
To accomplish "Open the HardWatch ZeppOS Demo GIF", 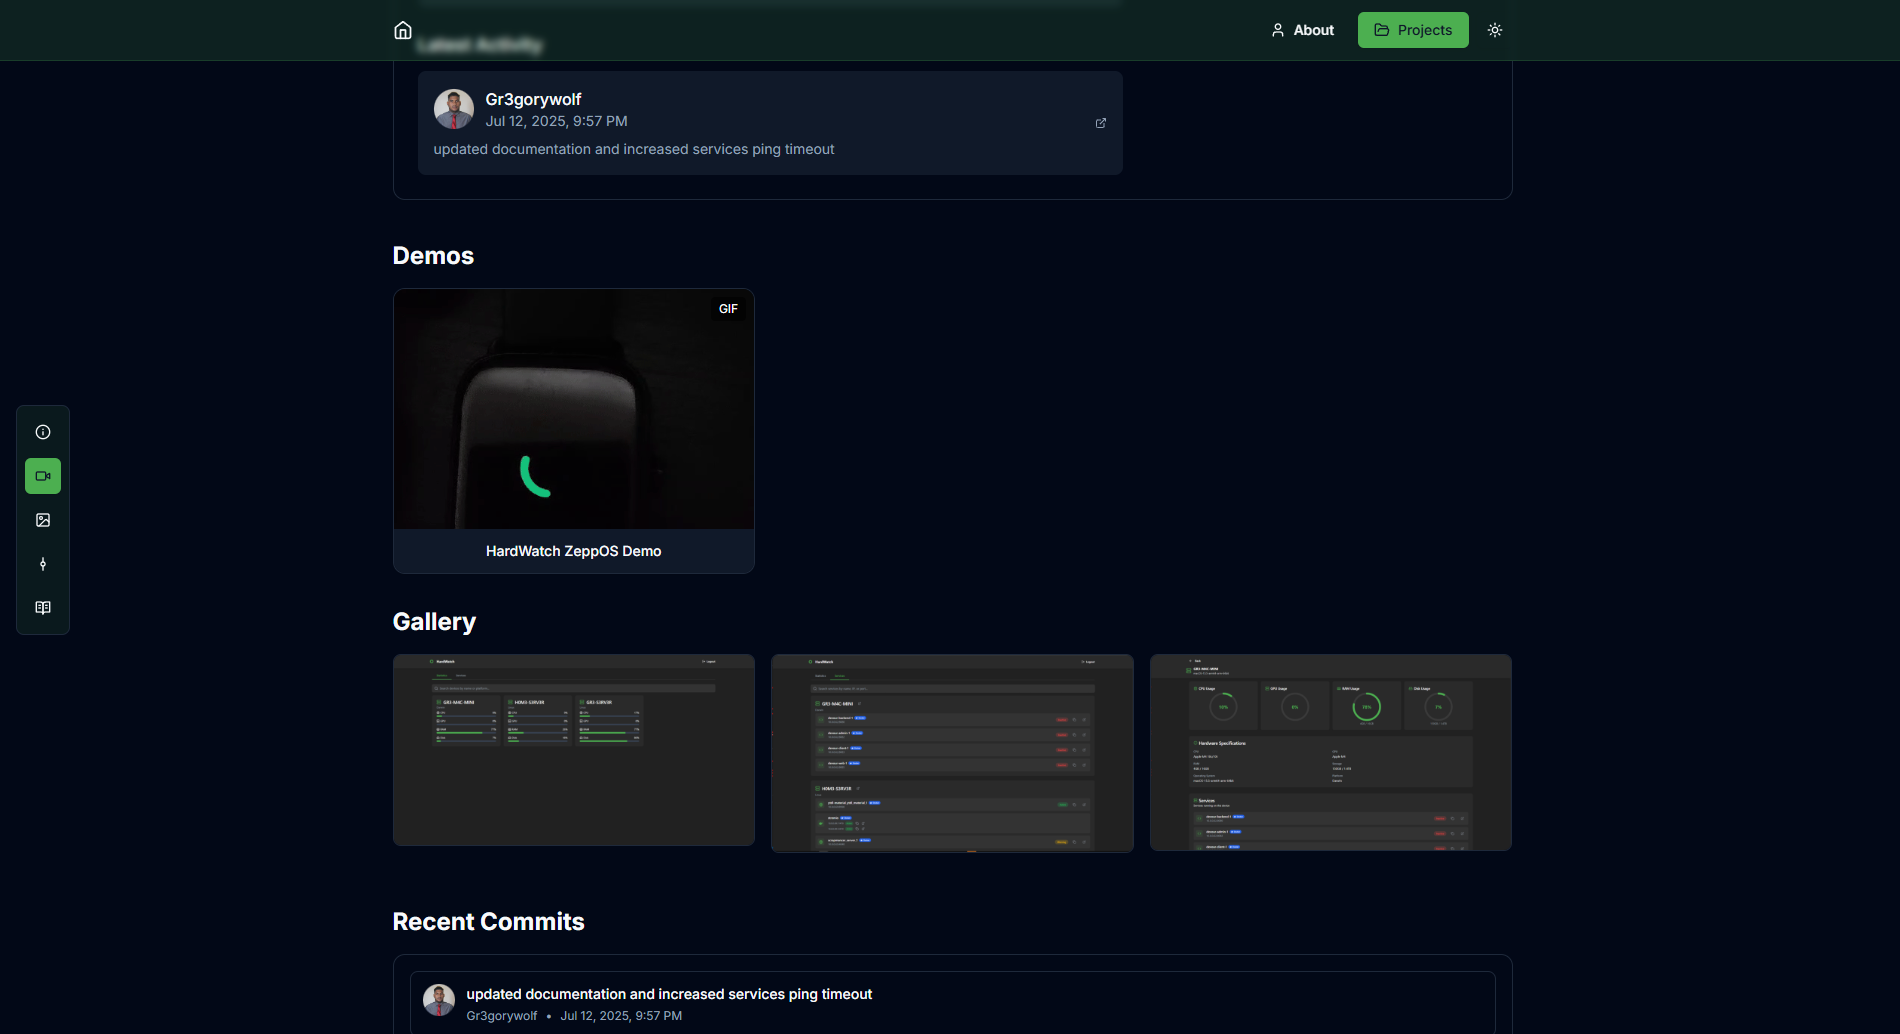I will click(x=574, y=410).
